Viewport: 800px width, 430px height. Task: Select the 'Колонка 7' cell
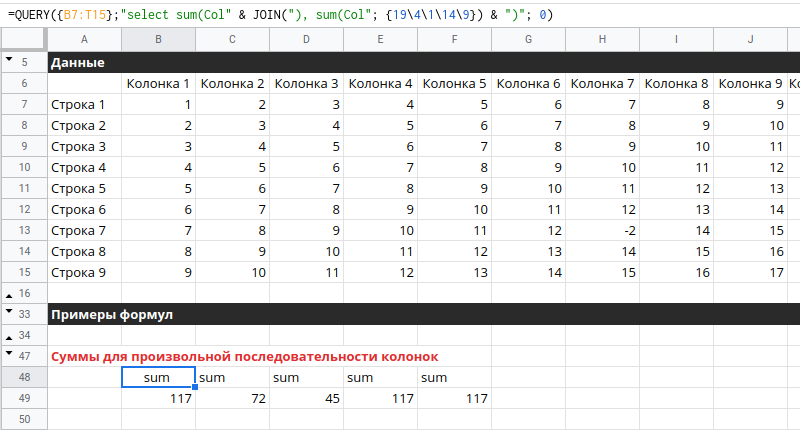point(602,84)
